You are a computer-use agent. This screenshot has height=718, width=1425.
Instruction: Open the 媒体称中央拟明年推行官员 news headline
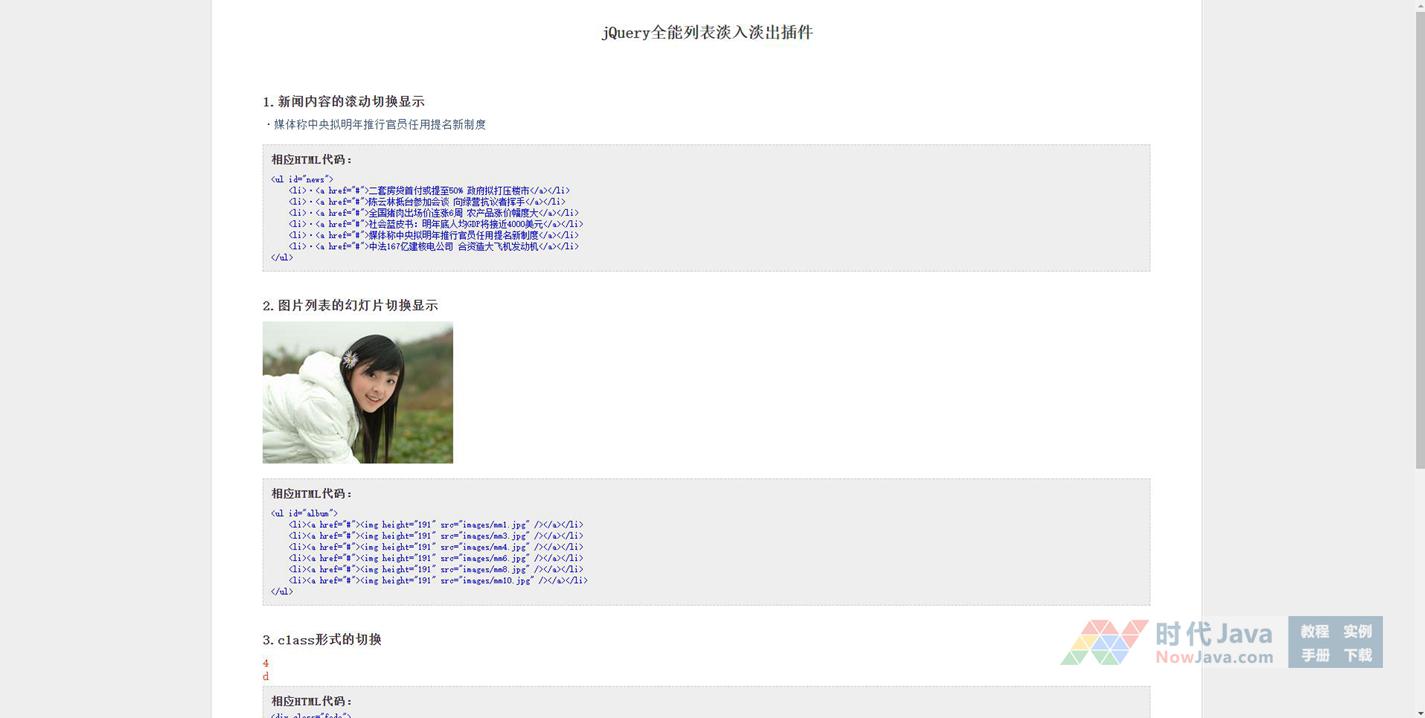click(379, 125)
